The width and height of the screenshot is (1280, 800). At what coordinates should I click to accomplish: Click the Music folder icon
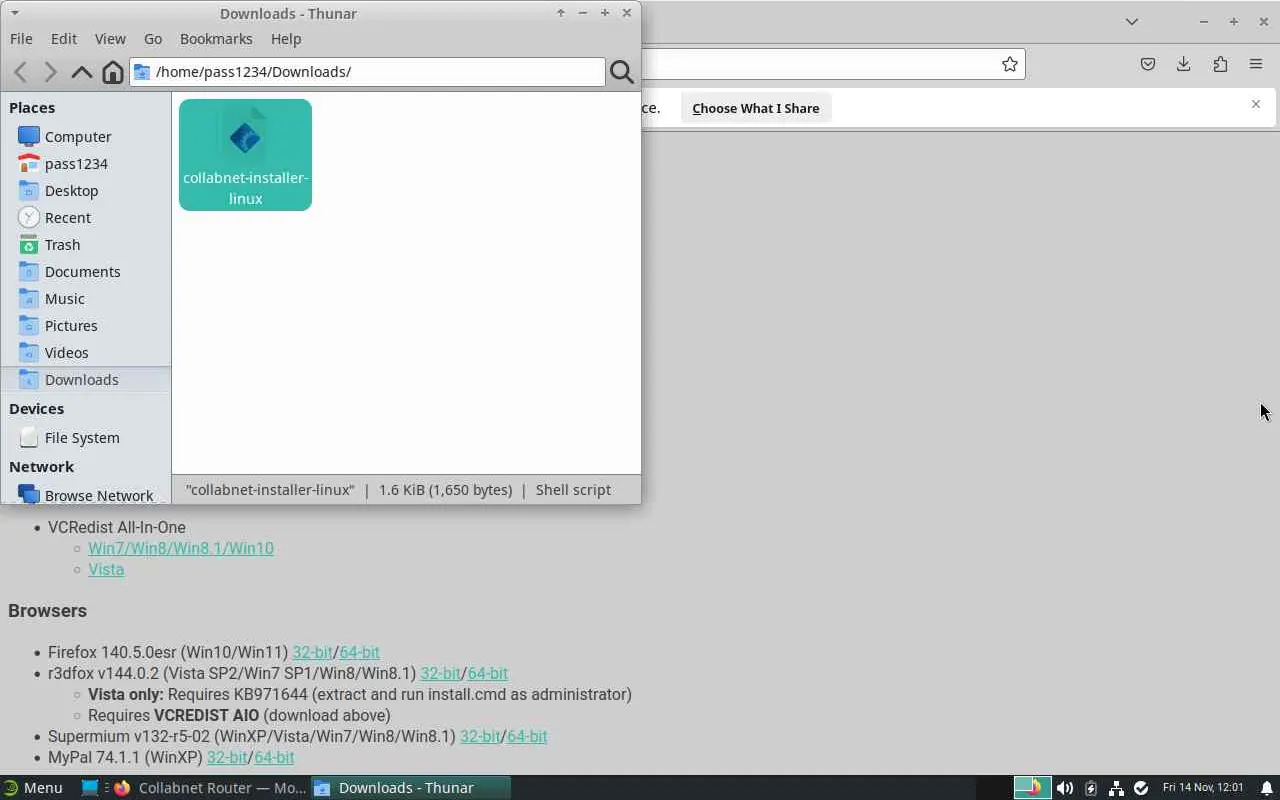(x=29, y=298)
